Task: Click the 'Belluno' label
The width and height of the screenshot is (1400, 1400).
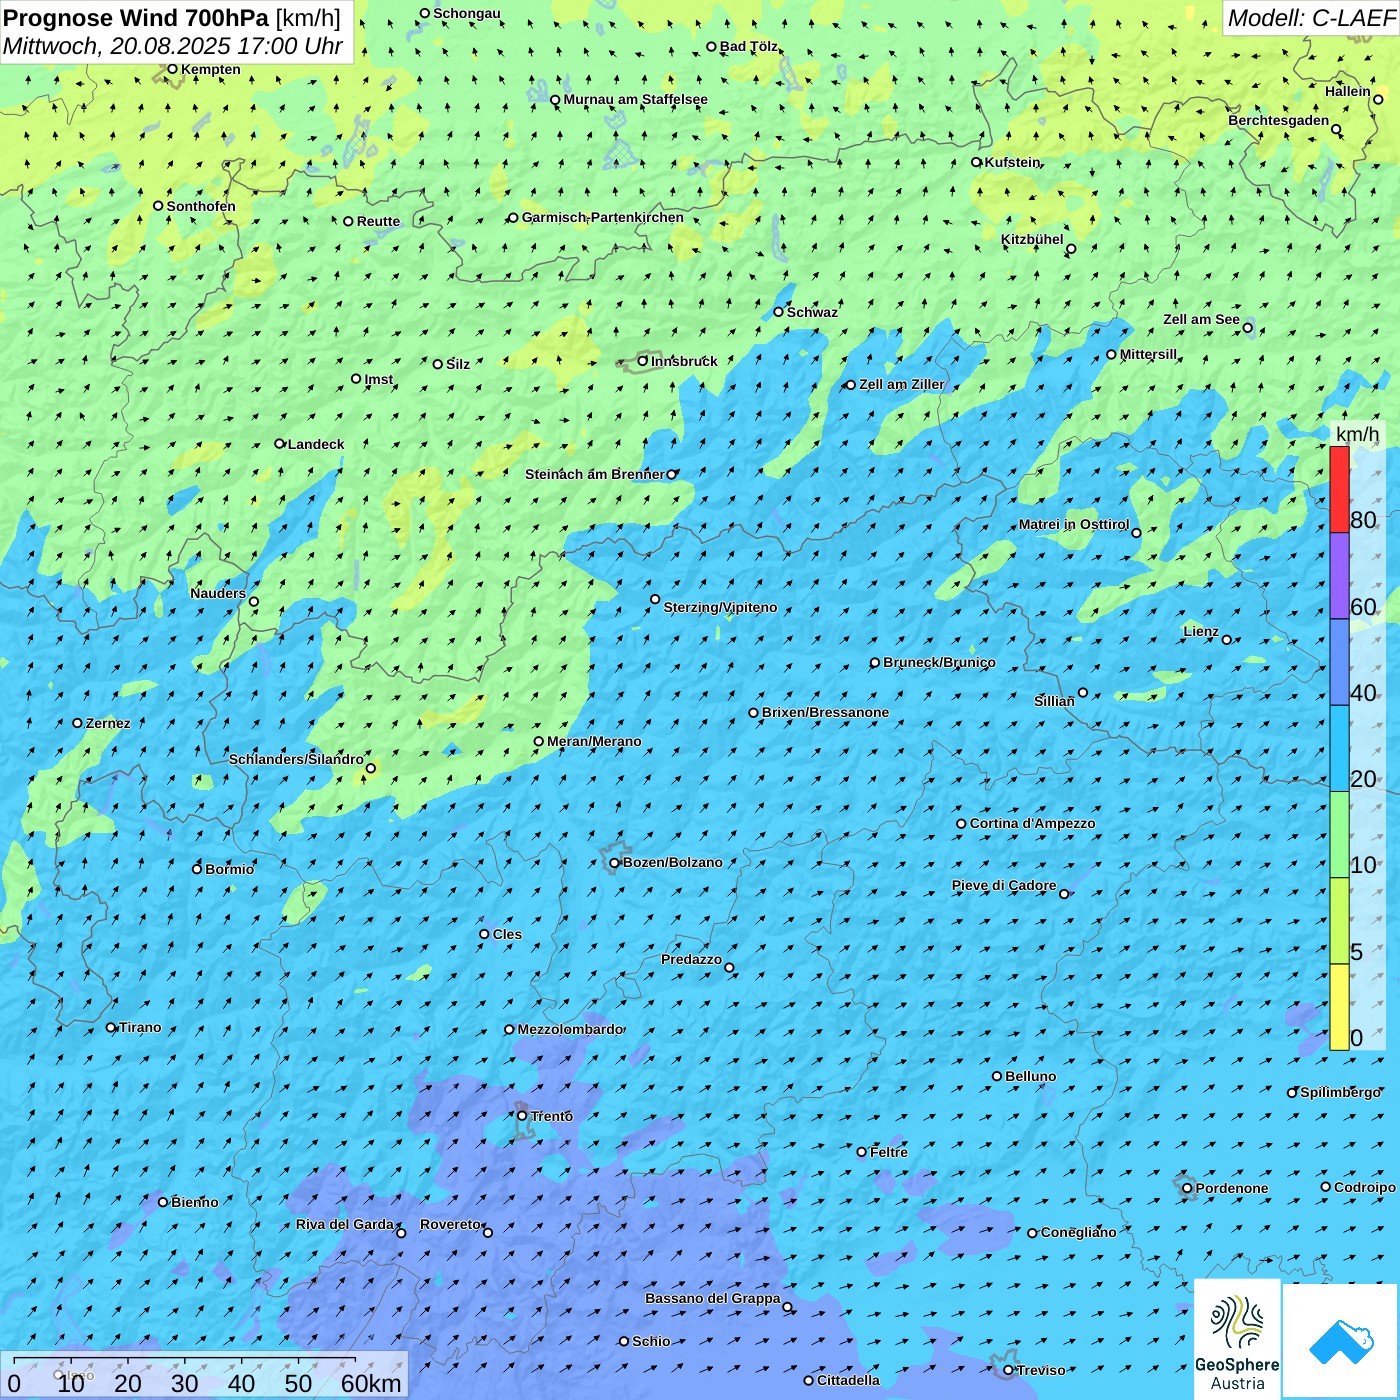Action: [x=1030, y=1076]
